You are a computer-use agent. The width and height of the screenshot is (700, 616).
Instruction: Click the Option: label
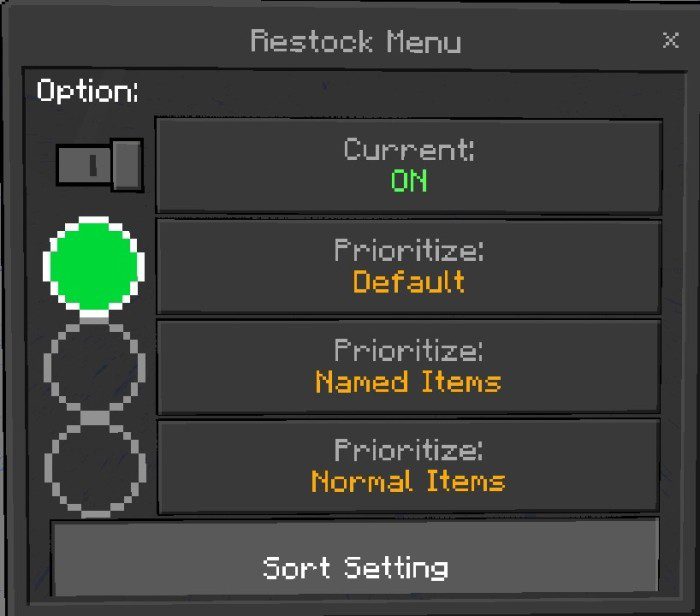88,91
